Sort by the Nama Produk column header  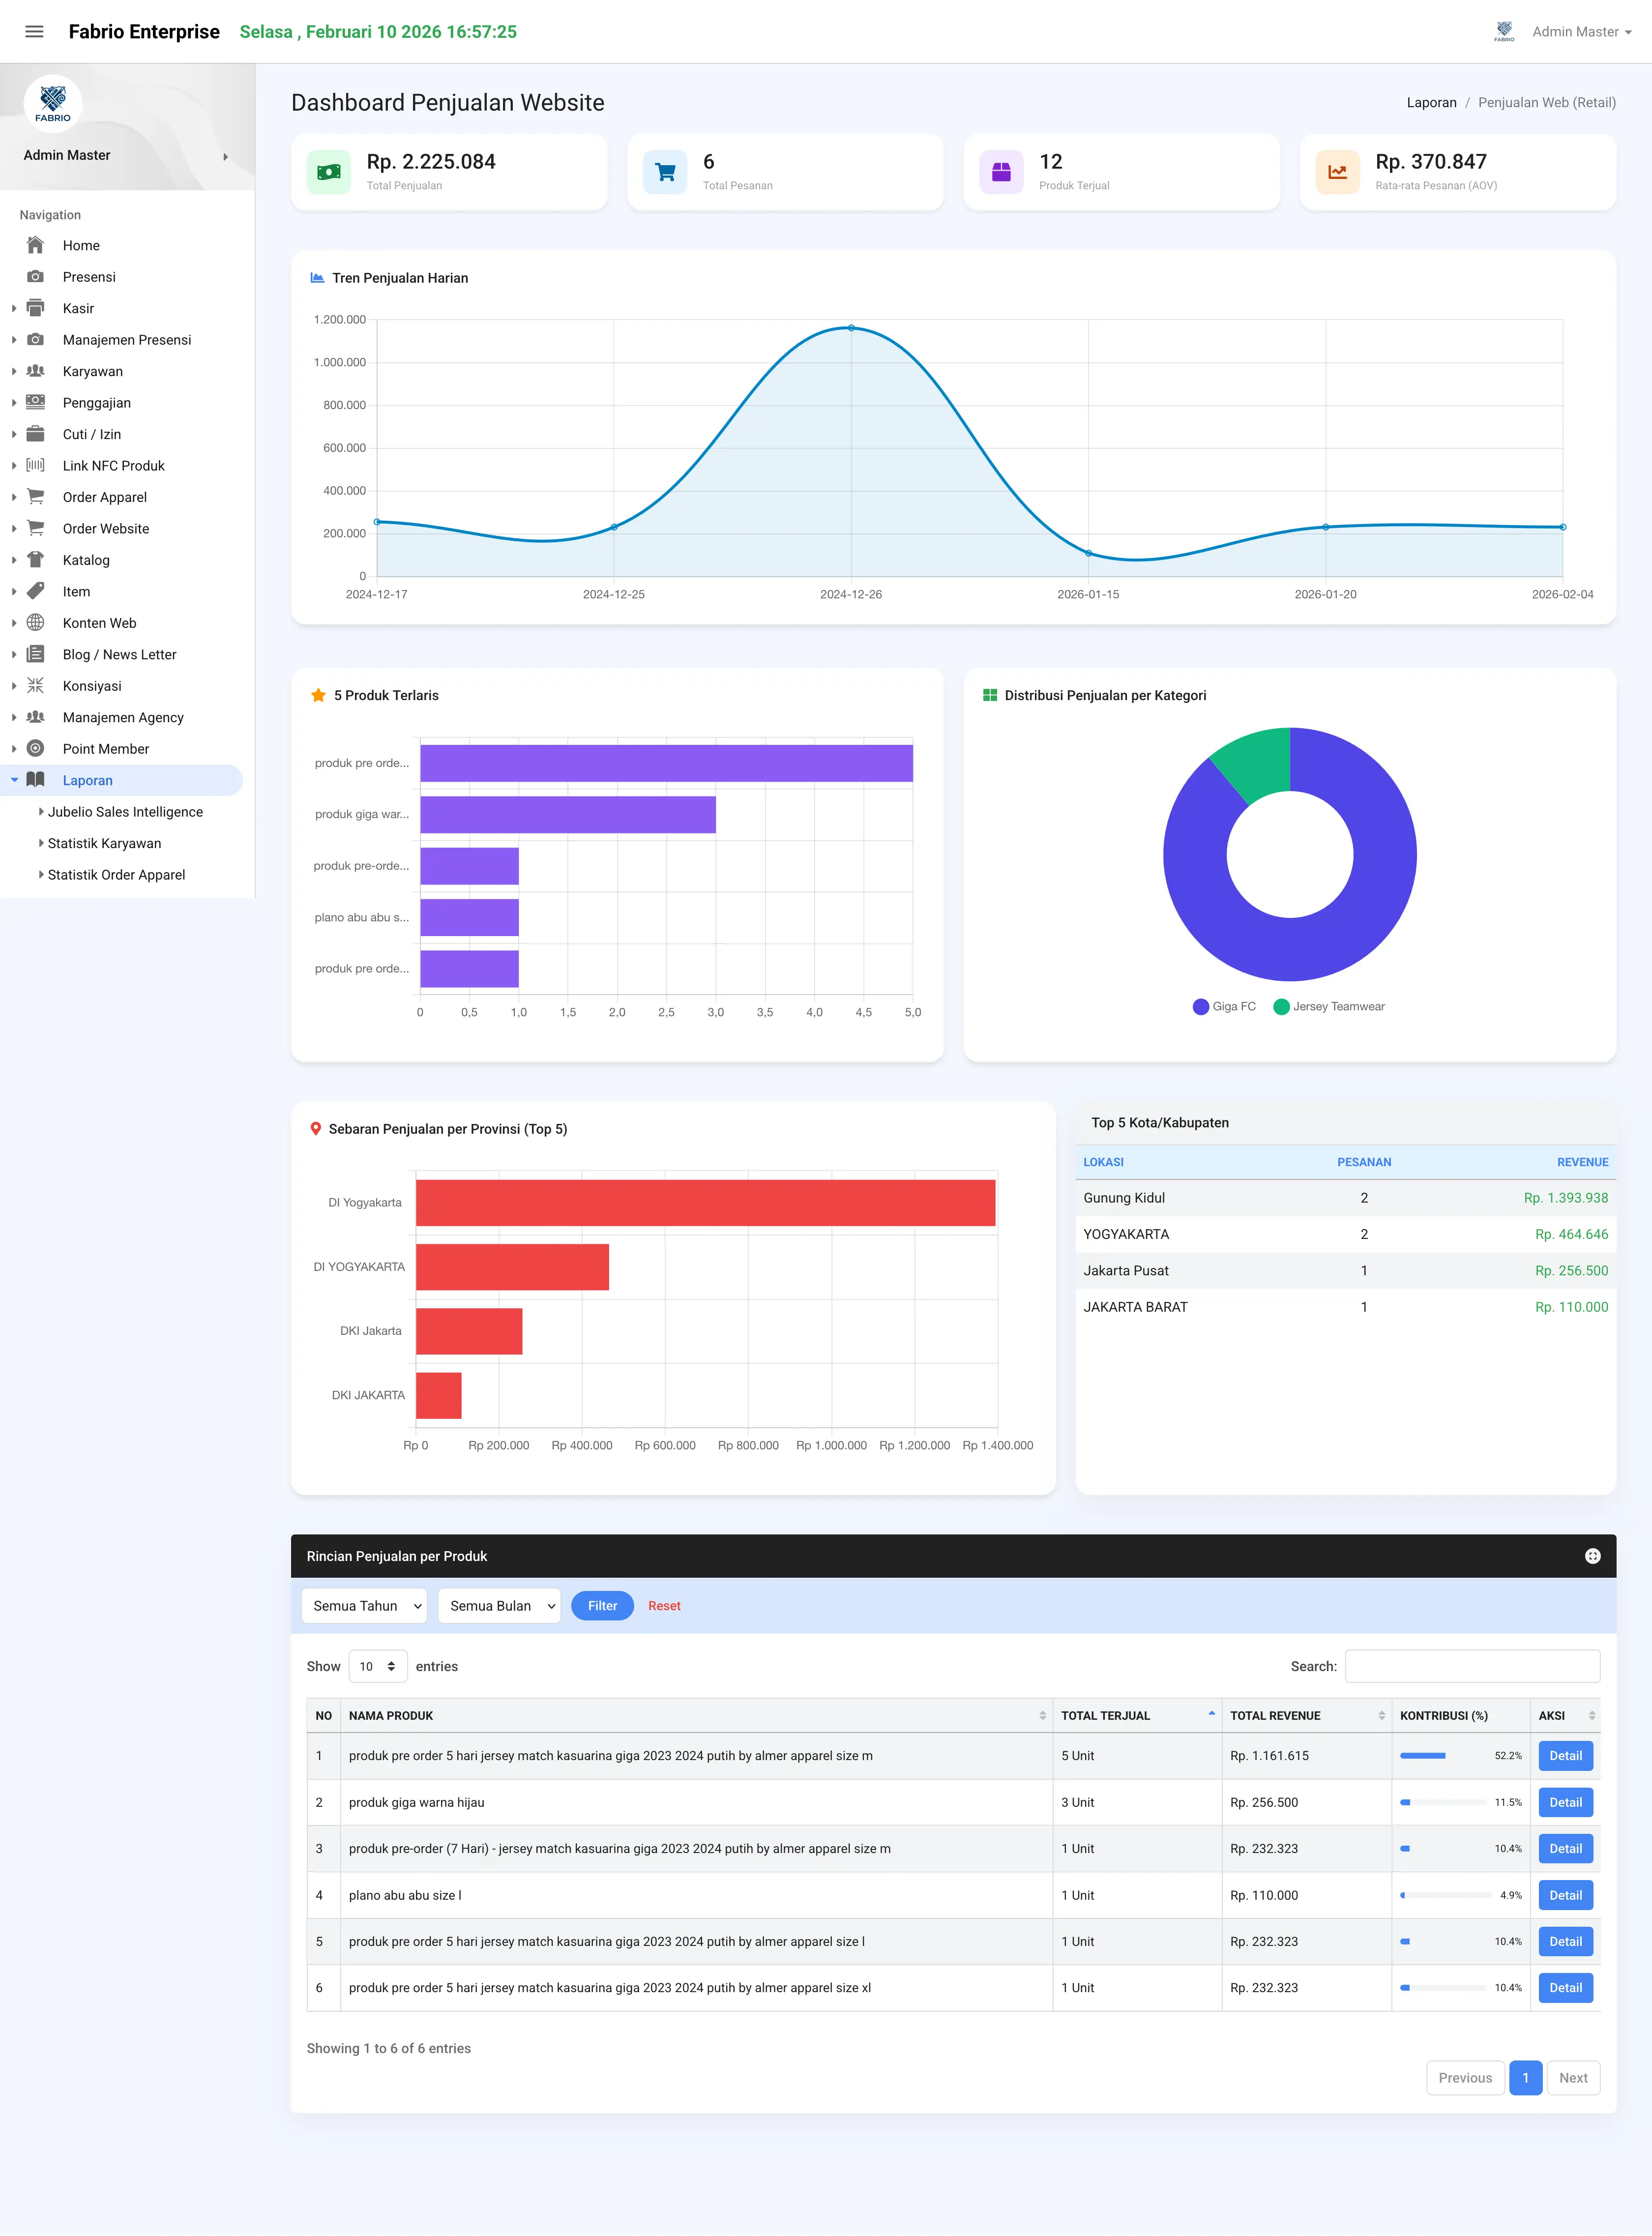[696, 1715]
